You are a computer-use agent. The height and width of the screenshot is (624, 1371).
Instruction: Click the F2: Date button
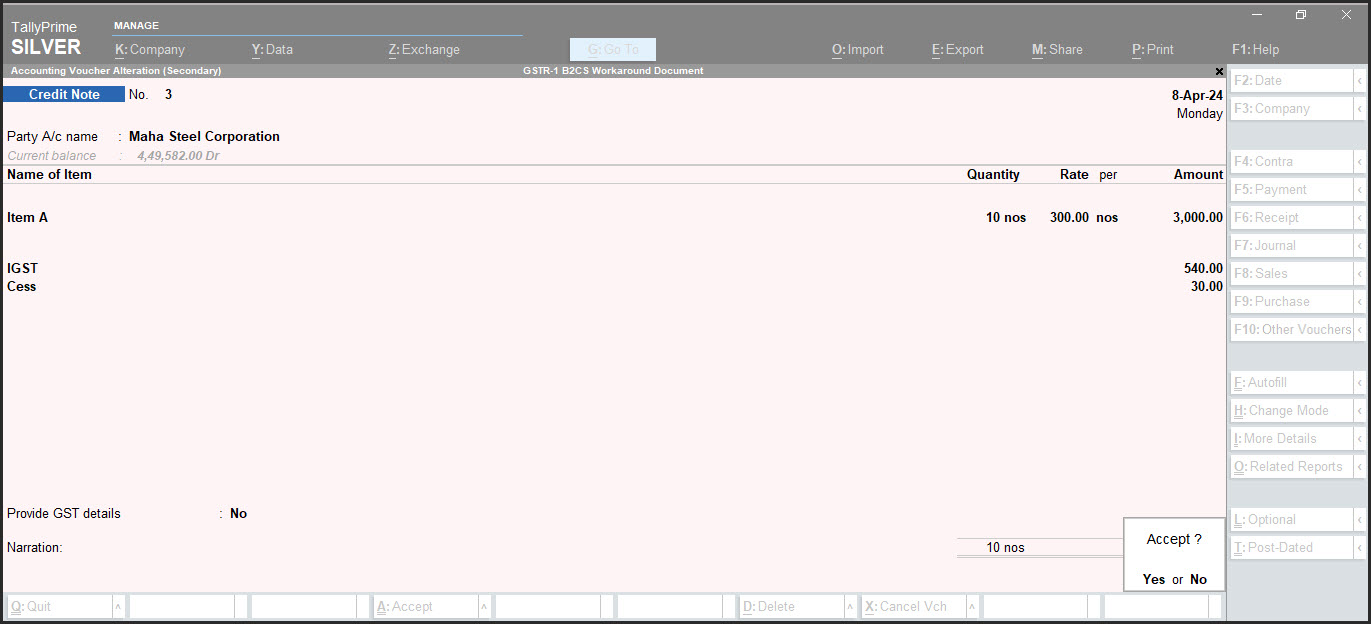(1292, 81)
